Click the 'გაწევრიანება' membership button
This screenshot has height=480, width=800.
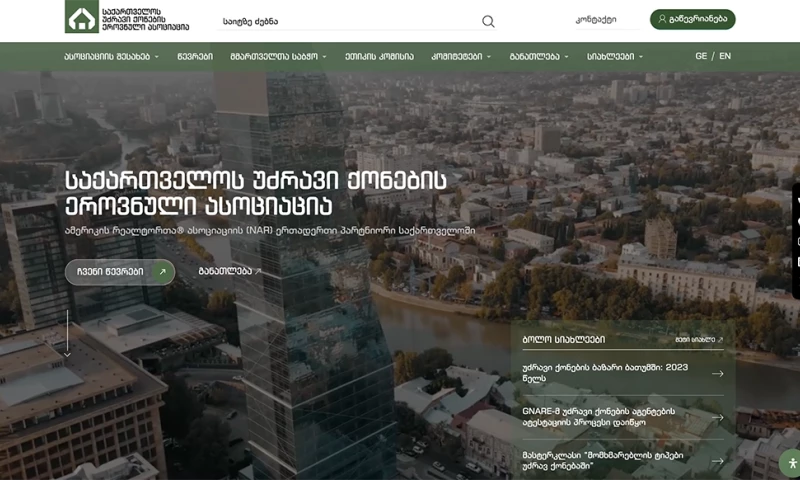click(x=692, y=19)
